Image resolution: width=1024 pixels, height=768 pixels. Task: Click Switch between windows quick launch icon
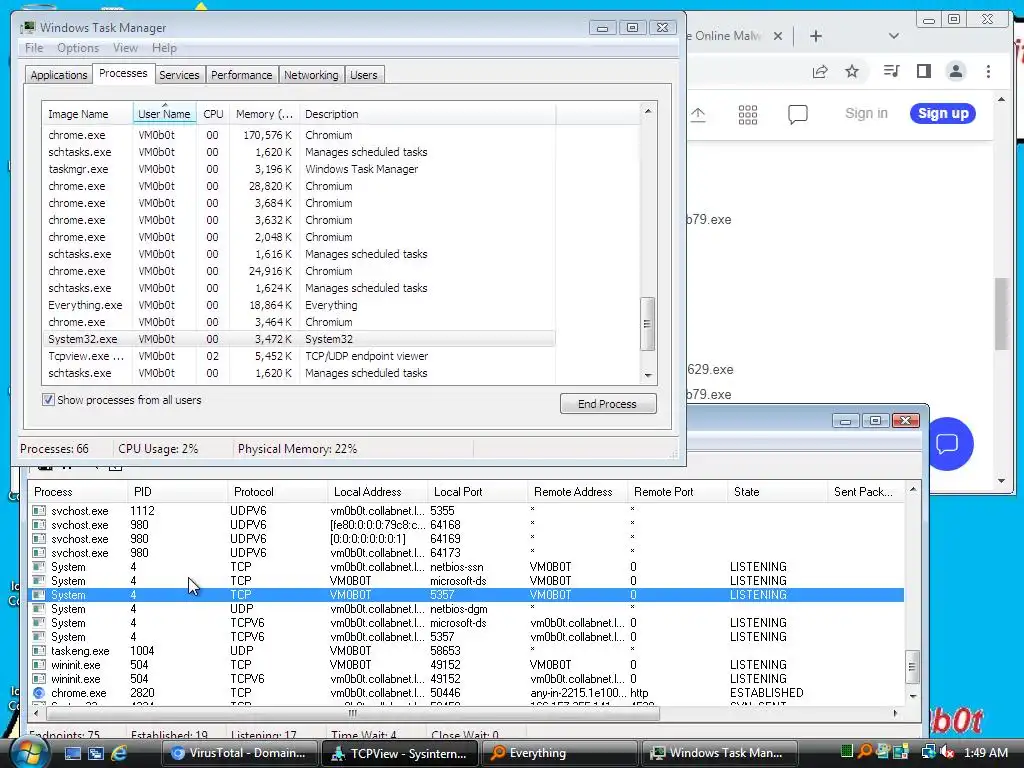96,753
